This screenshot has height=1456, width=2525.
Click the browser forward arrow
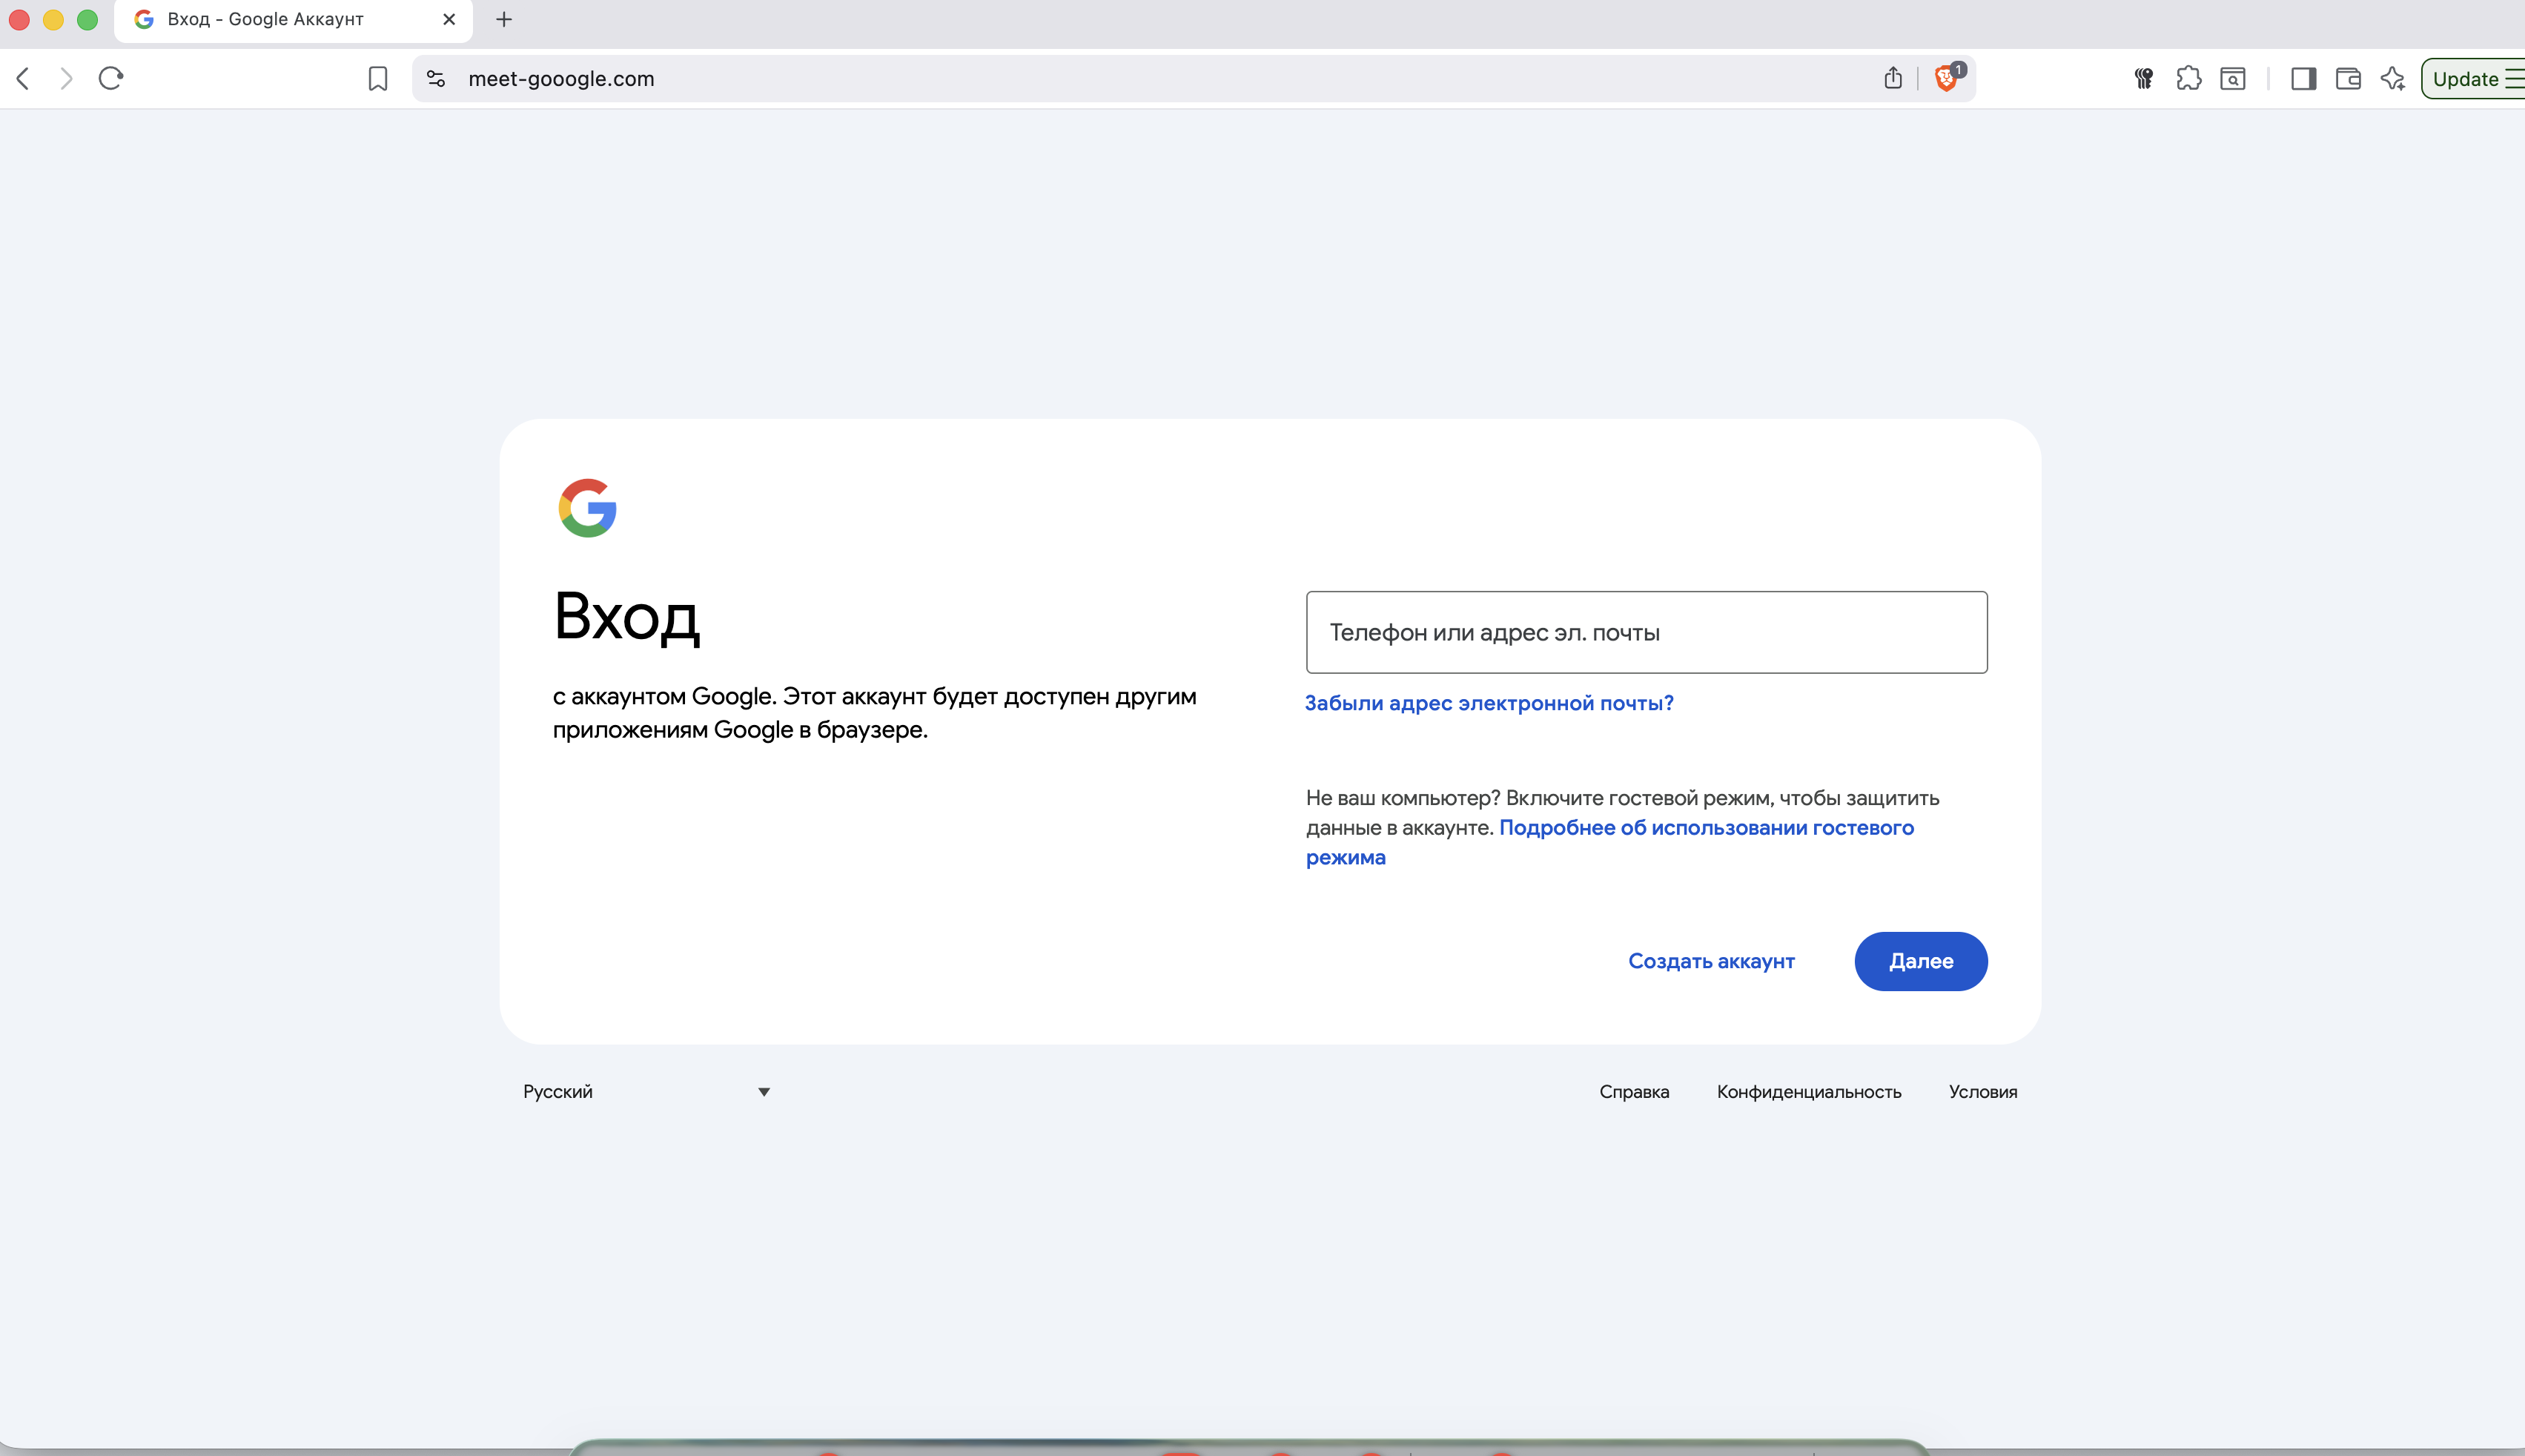pos(66,78)
